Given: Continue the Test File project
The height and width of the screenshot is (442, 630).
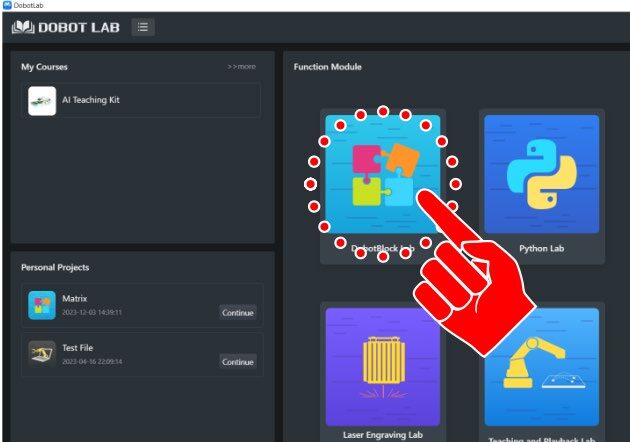Looking at the screenshot, I should click(238, 362).
